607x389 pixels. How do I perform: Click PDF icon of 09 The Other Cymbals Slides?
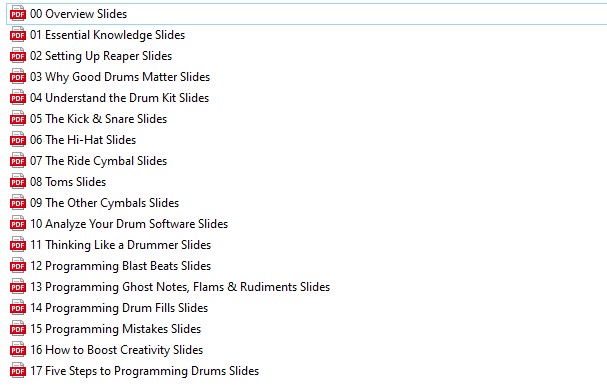(x=18, y=202)
